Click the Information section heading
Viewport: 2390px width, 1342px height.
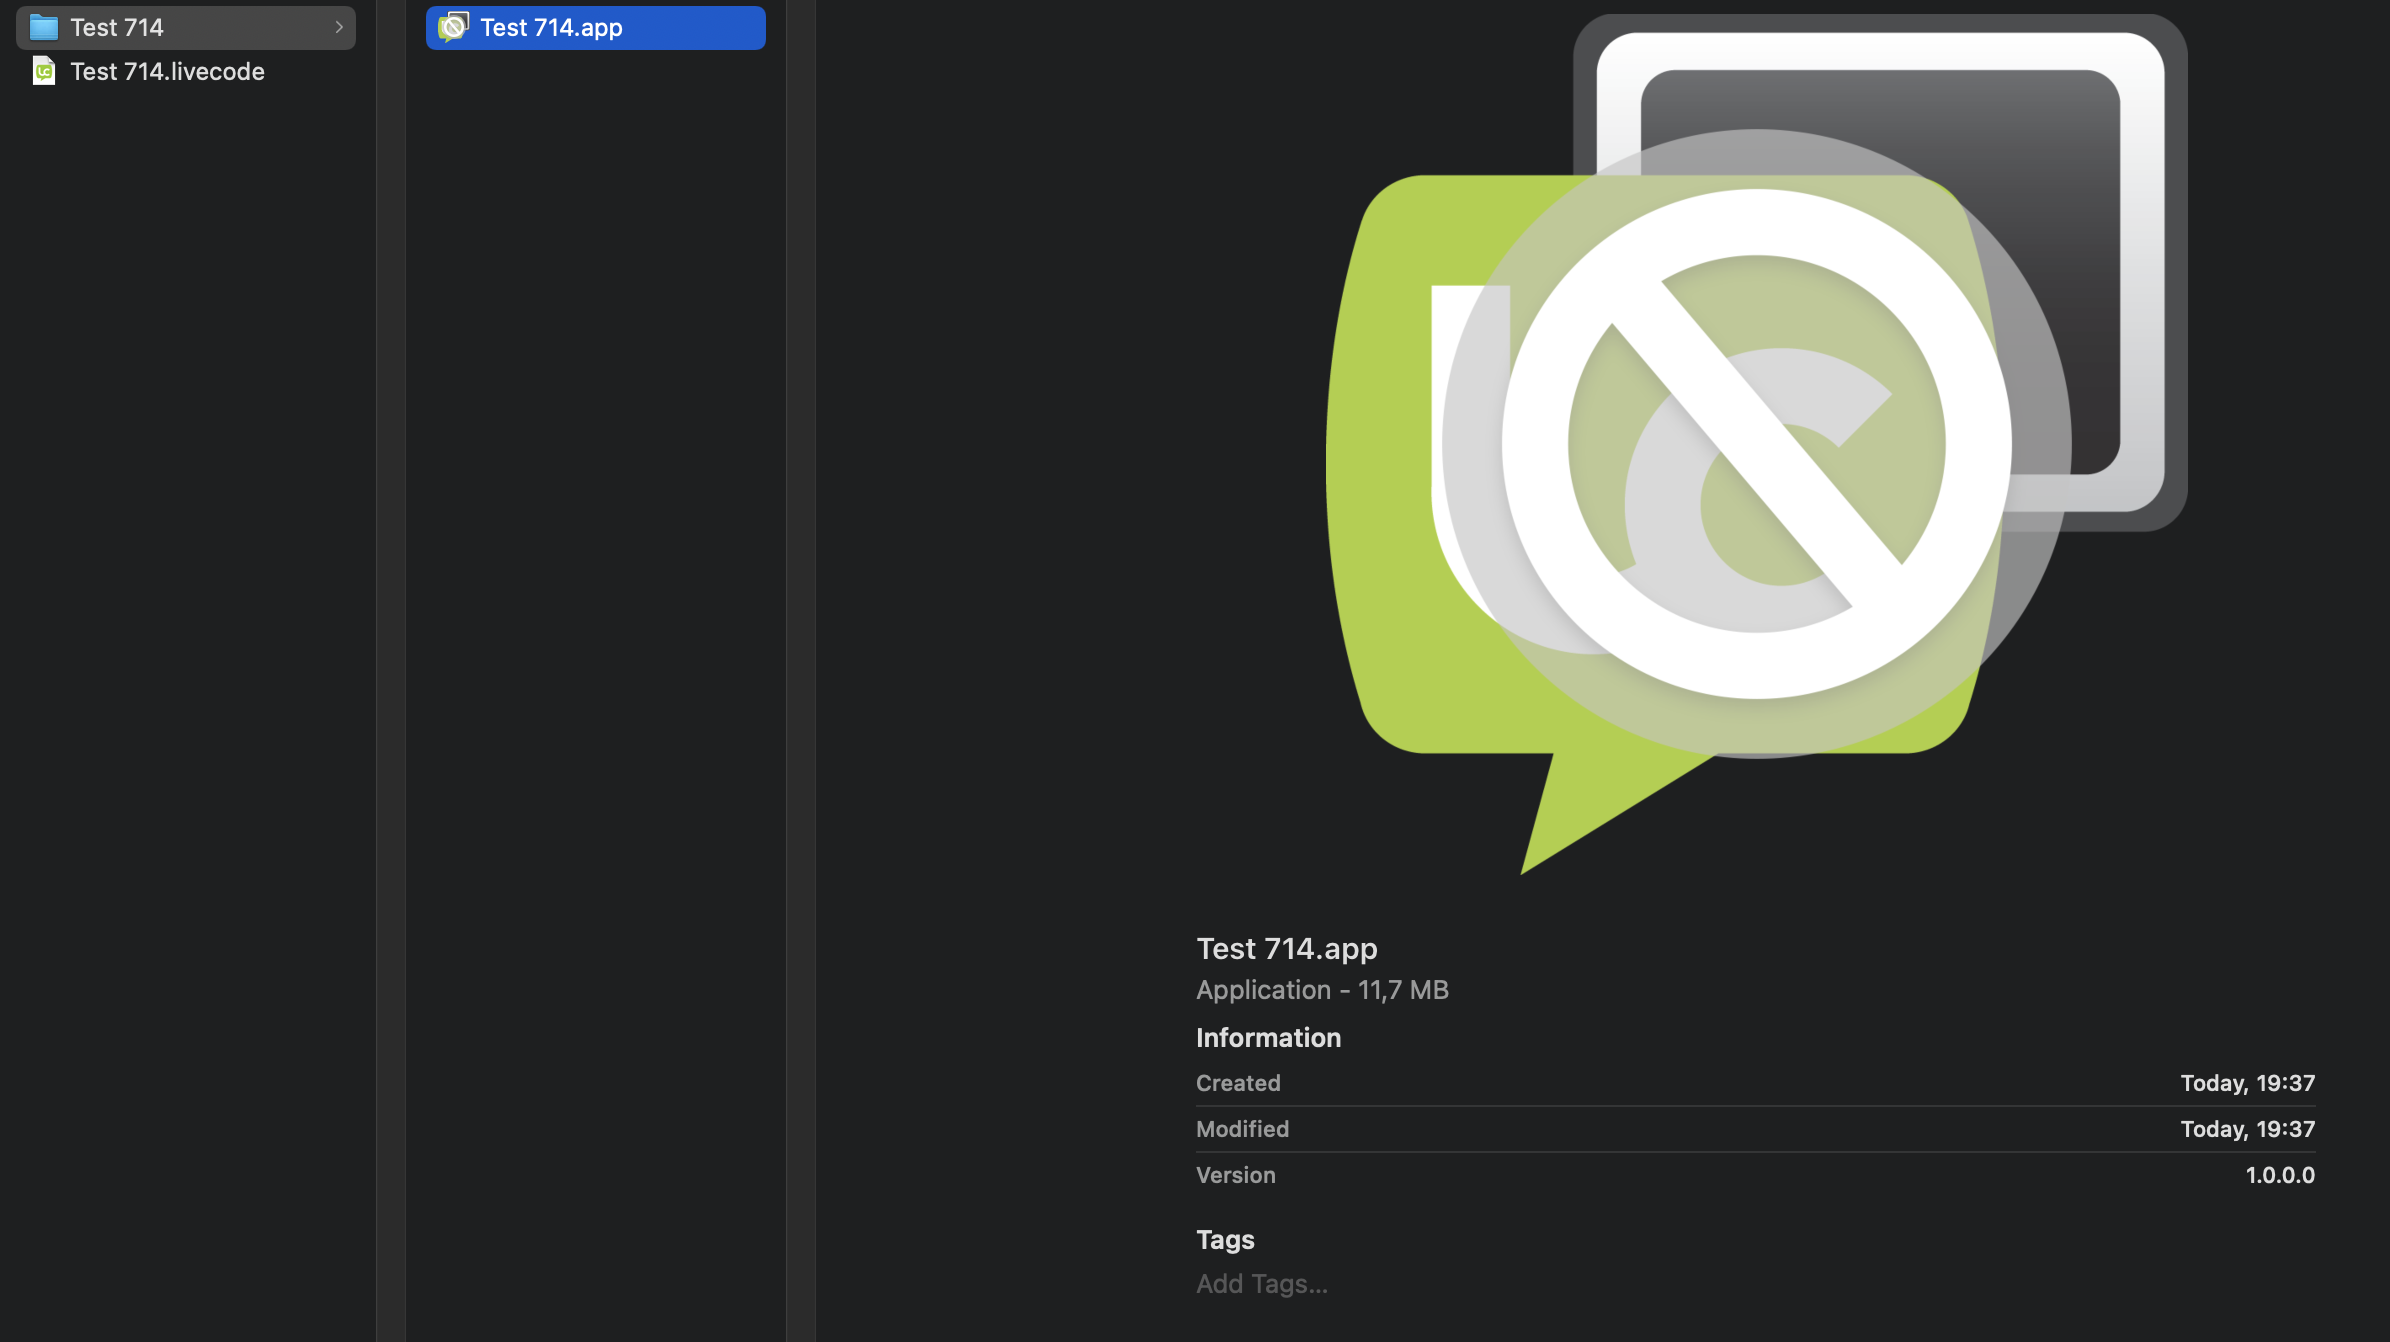coord(1268,1037)
